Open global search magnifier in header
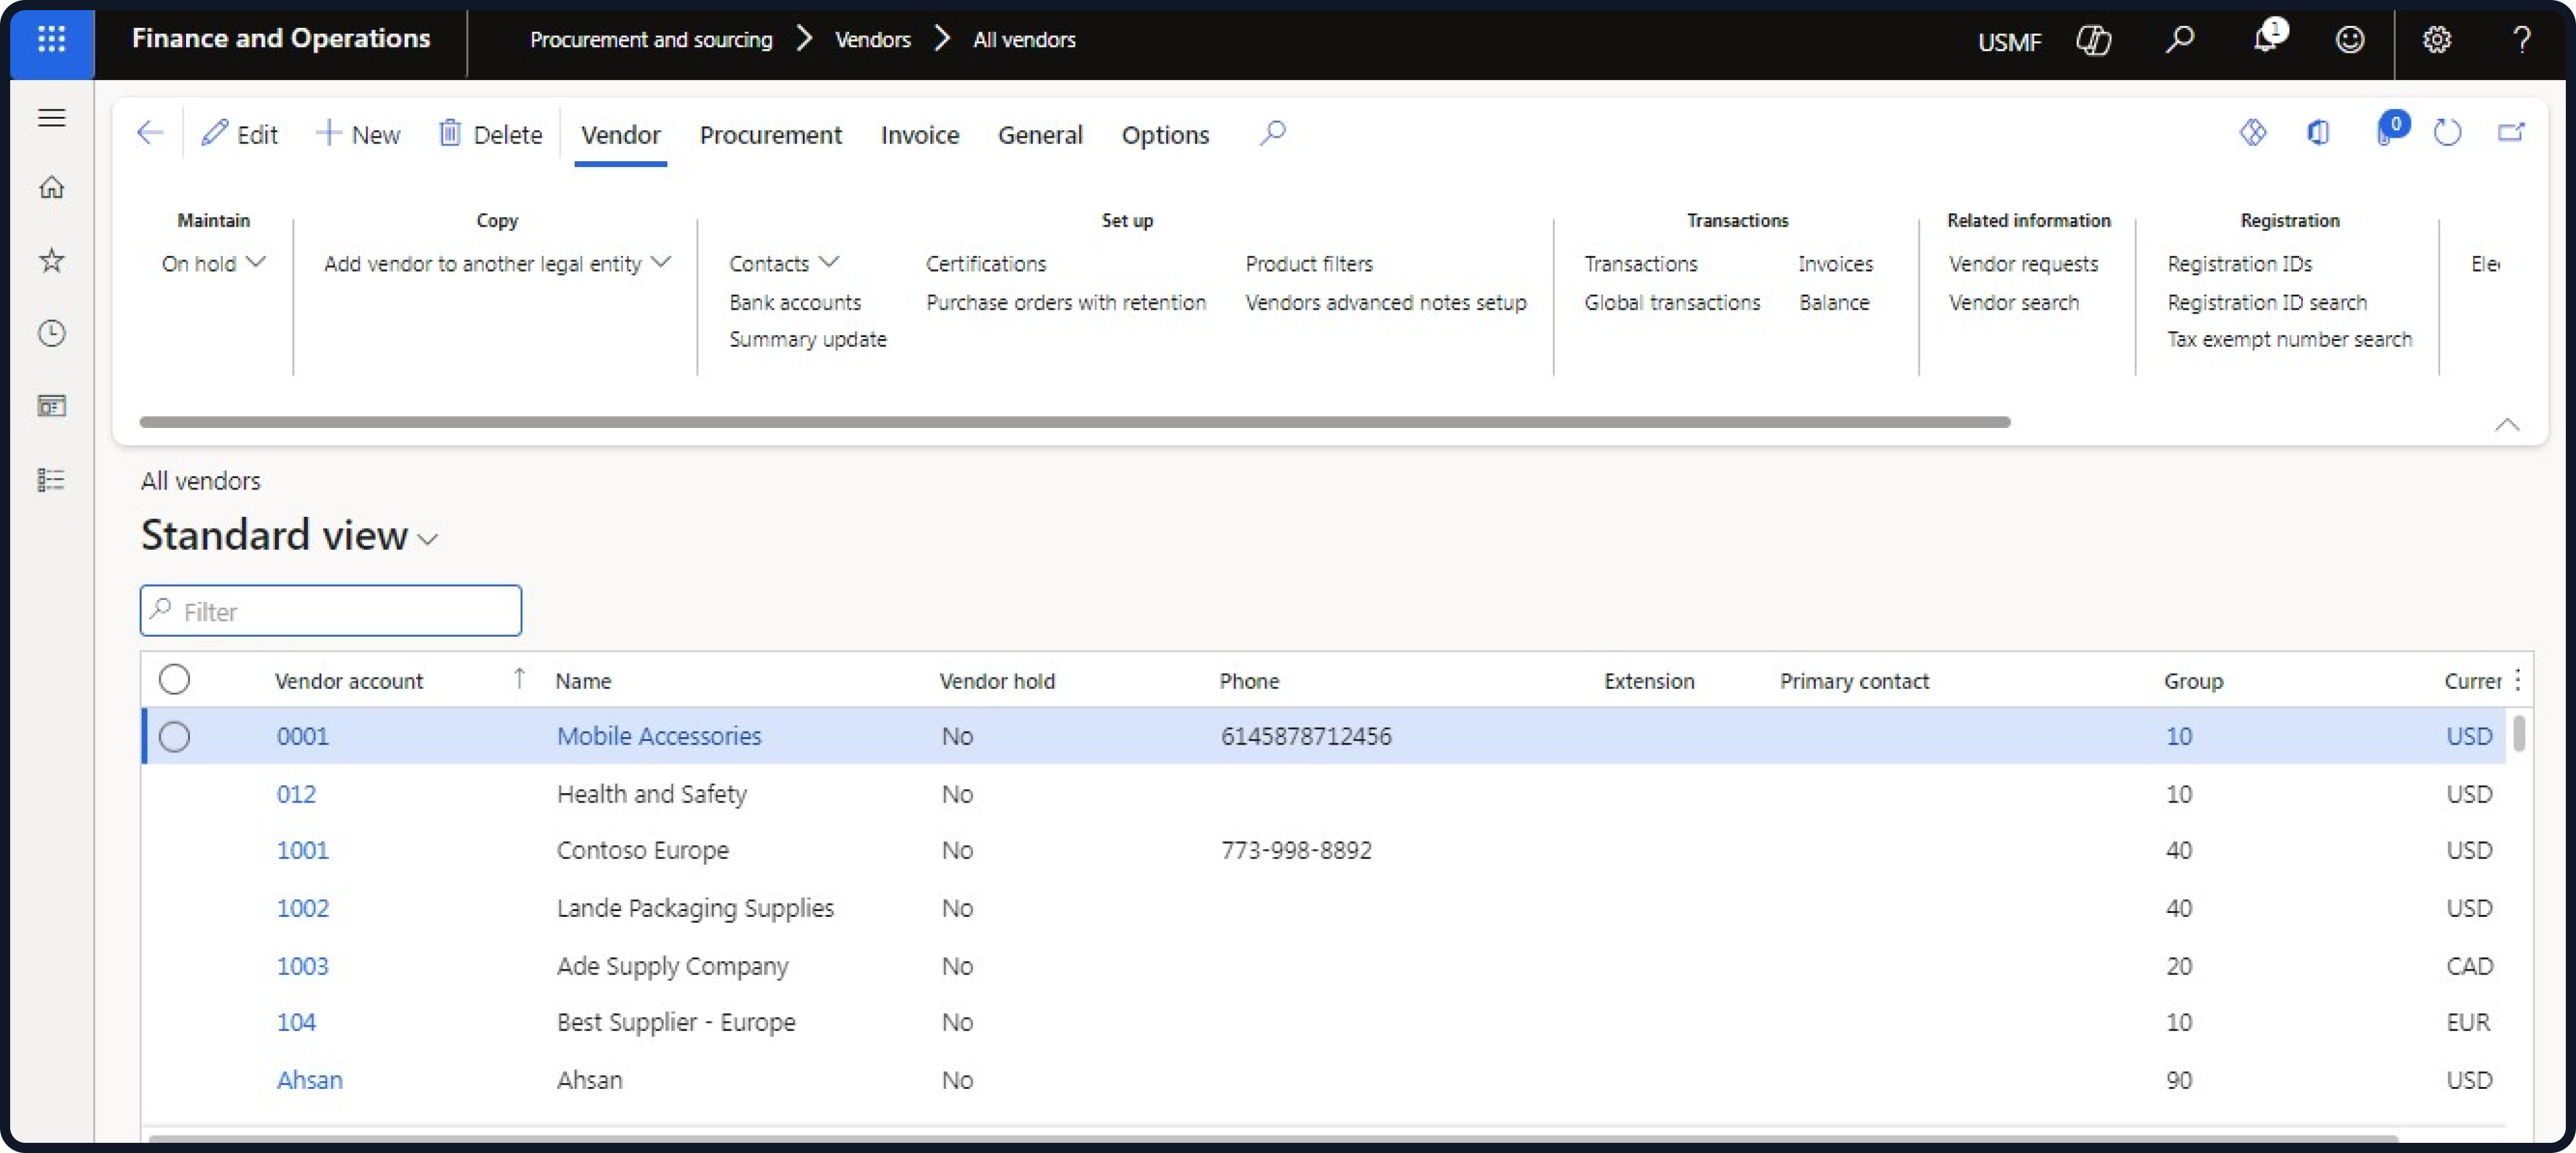Screen dimensions: 2576x1153 point(2179,40)
